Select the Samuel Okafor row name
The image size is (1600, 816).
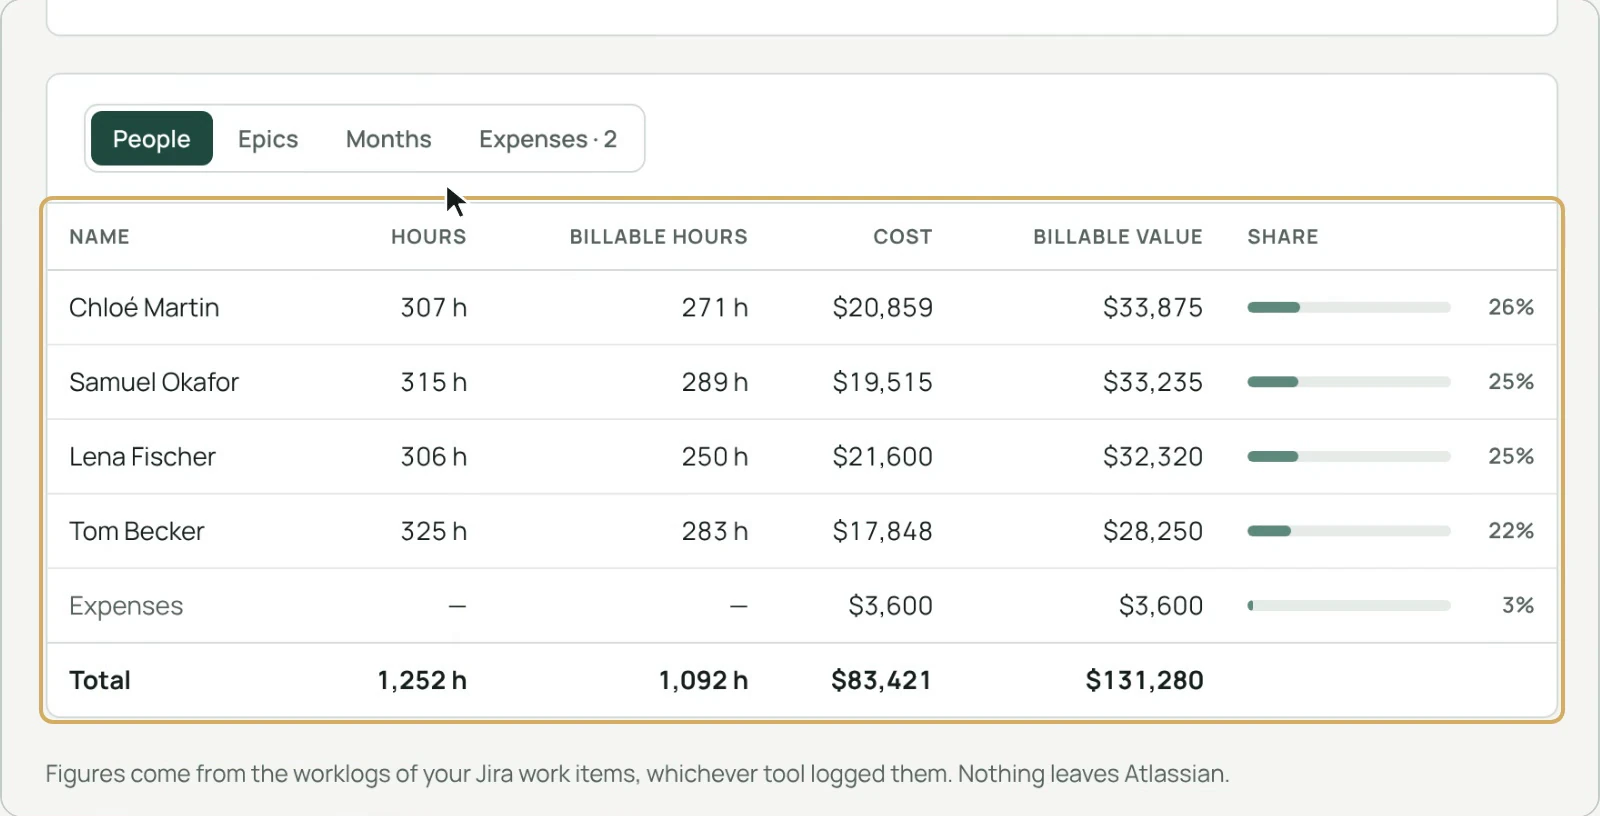coord(154,382)
